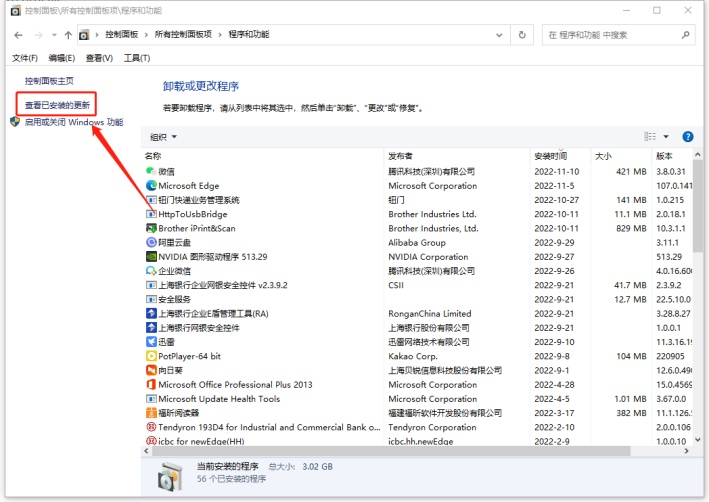Click the vertical scrollbar thumb
The height and width of the screenshot is (502, 709).
698,206
